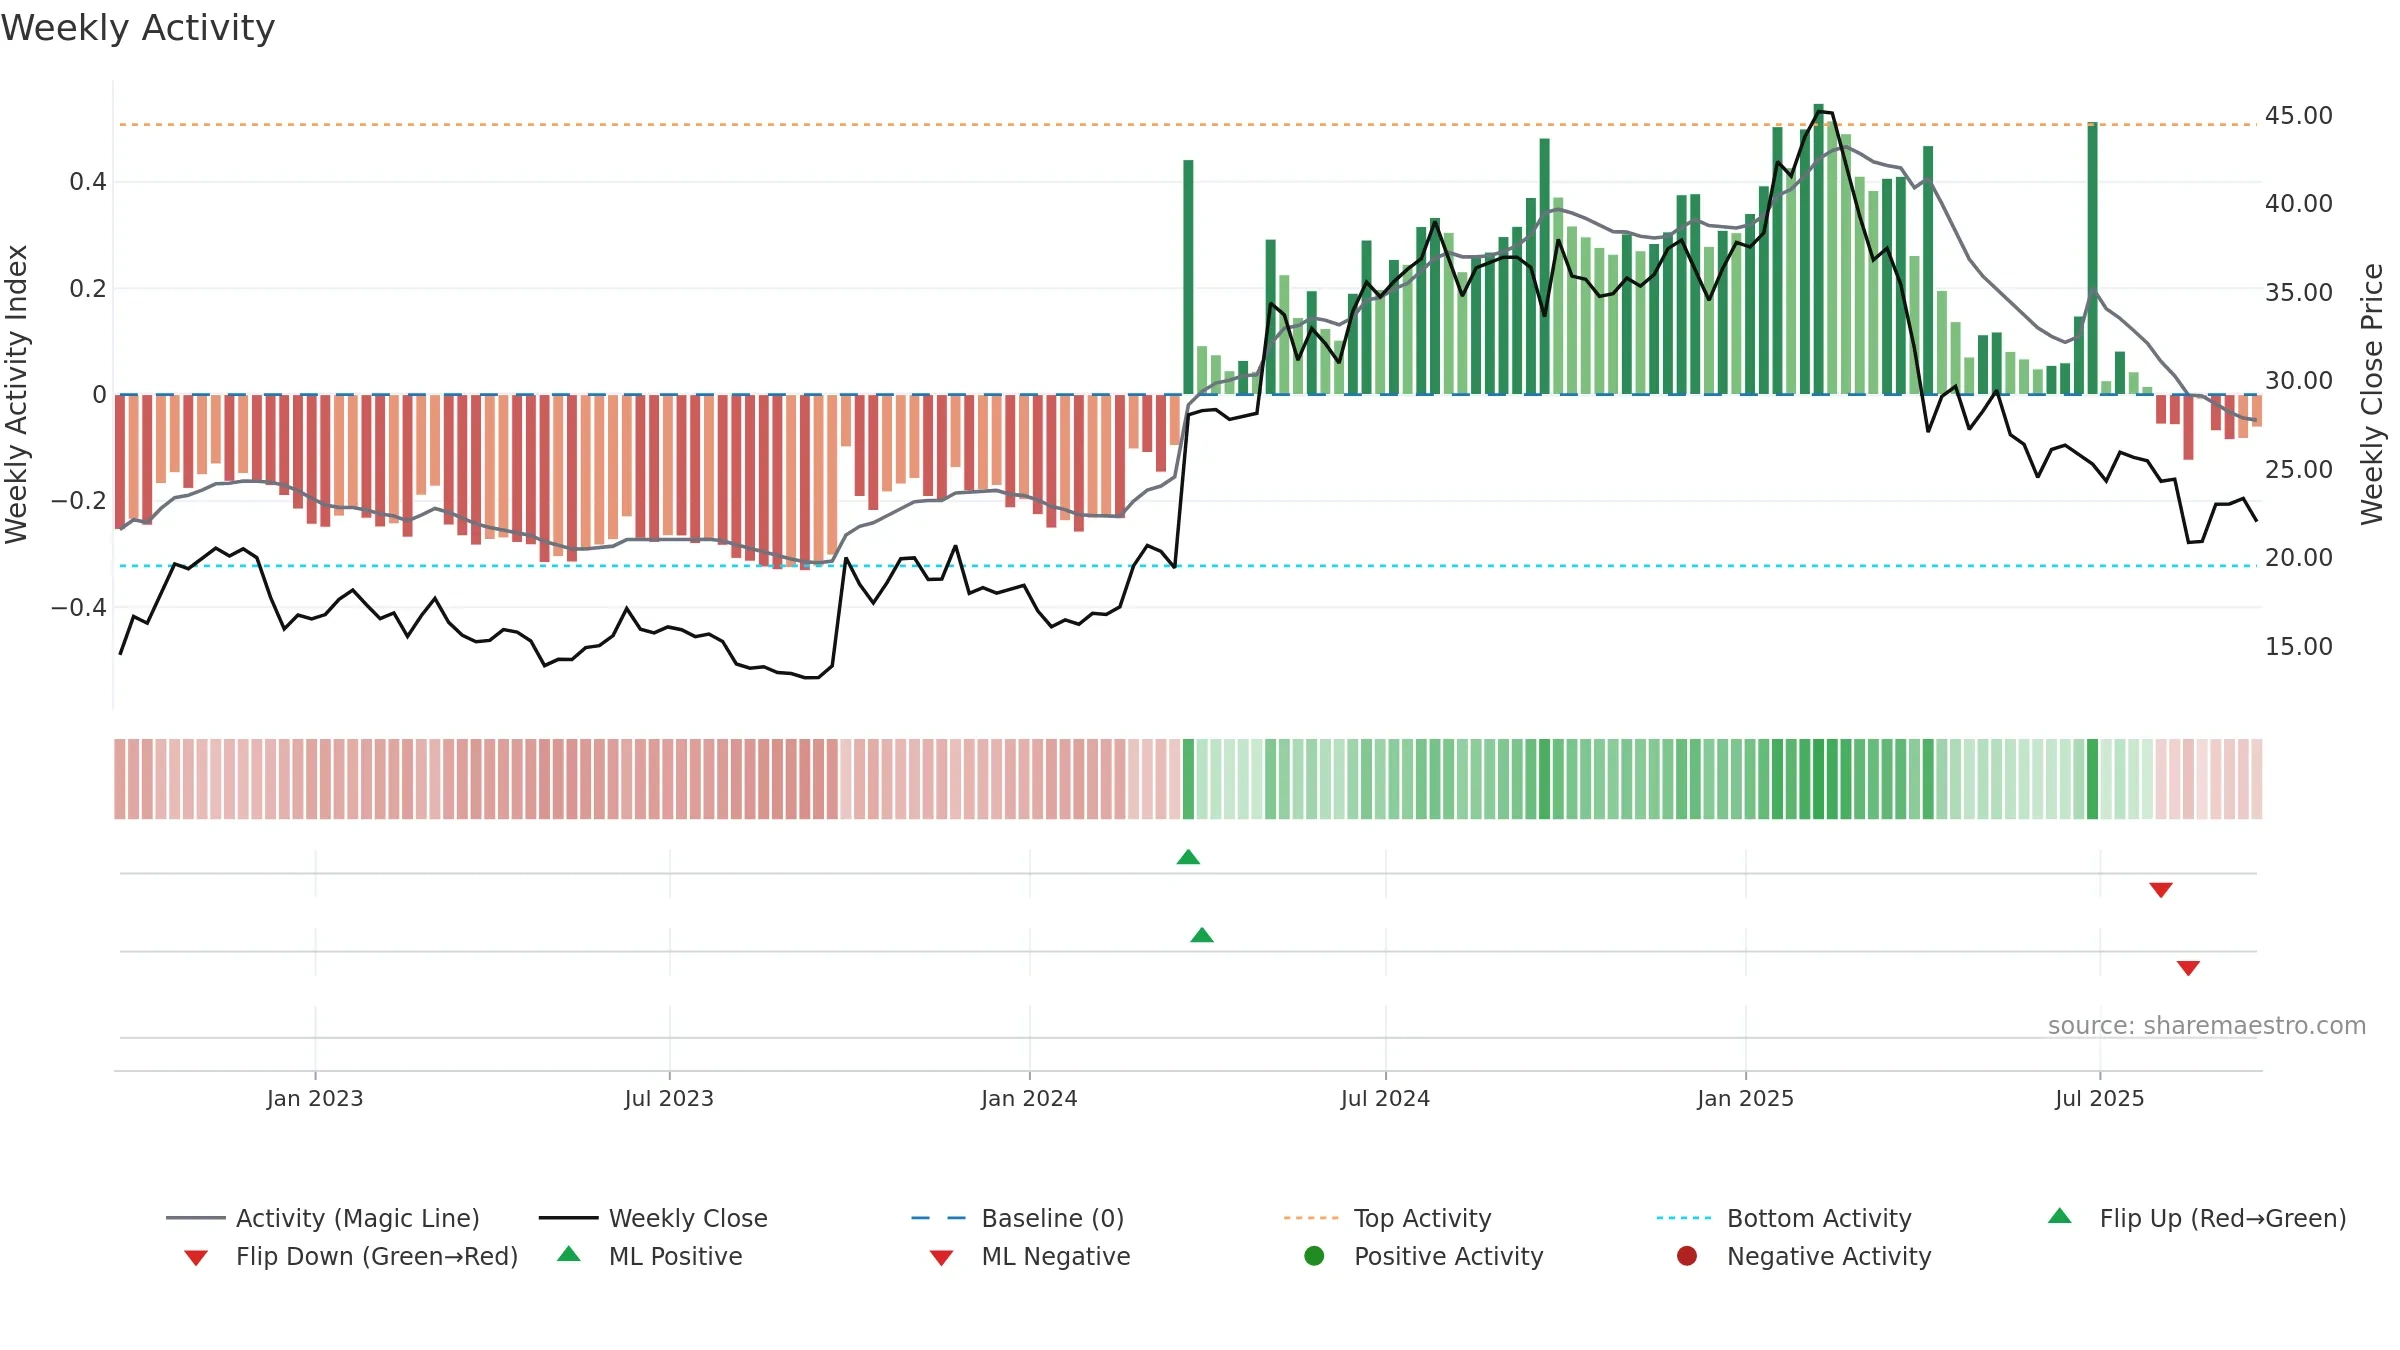
Task: Click the 45.00 price axis tick
Action: click(2299, 115)
